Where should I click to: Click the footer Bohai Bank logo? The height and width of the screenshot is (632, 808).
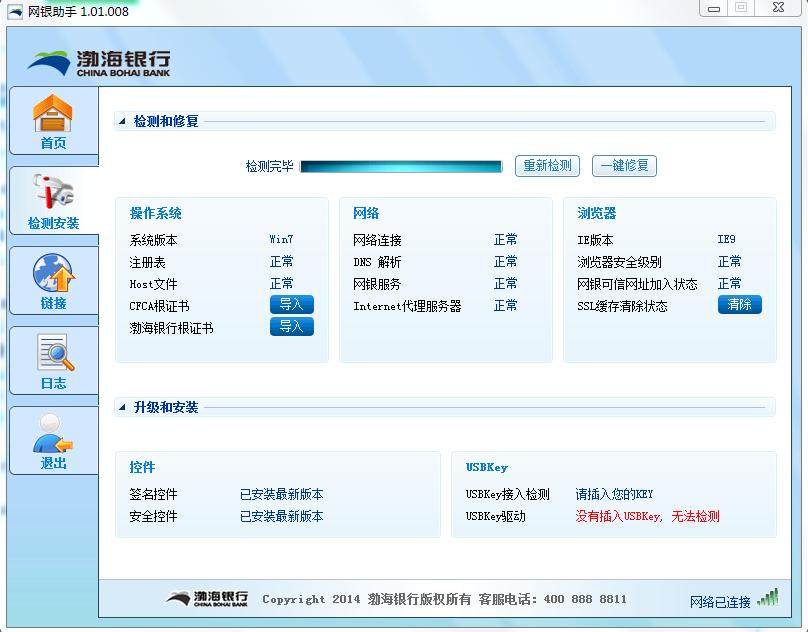[207, 598]
